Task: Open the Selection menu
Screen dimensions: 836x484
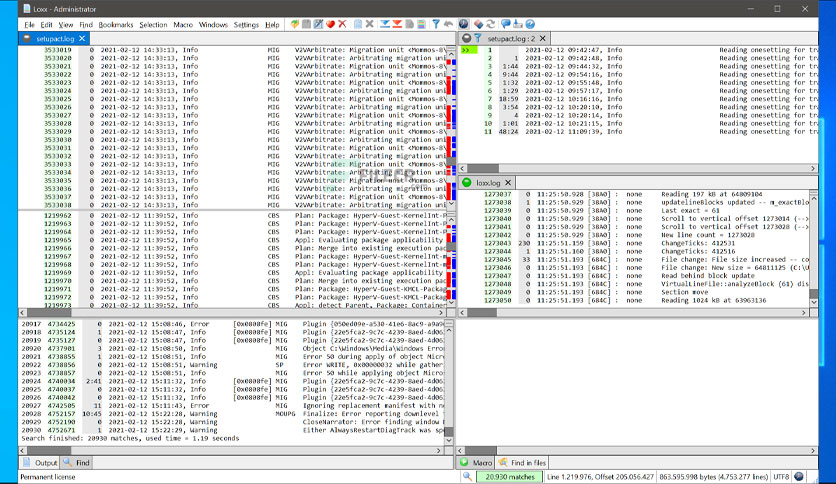Action: (x=153, y=25)
